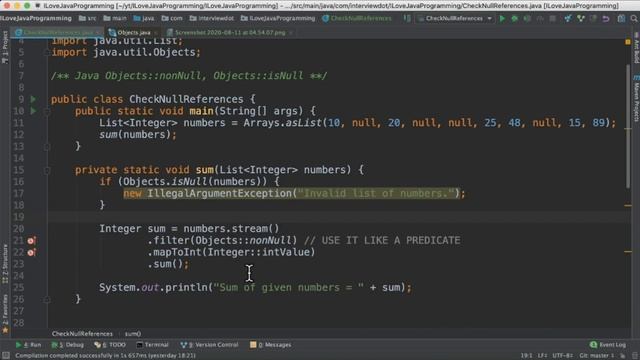Viewport: 640px width, 360px height.
Task: Commit changes using the VCS commit icon
Action: click(x=580, y=18)
